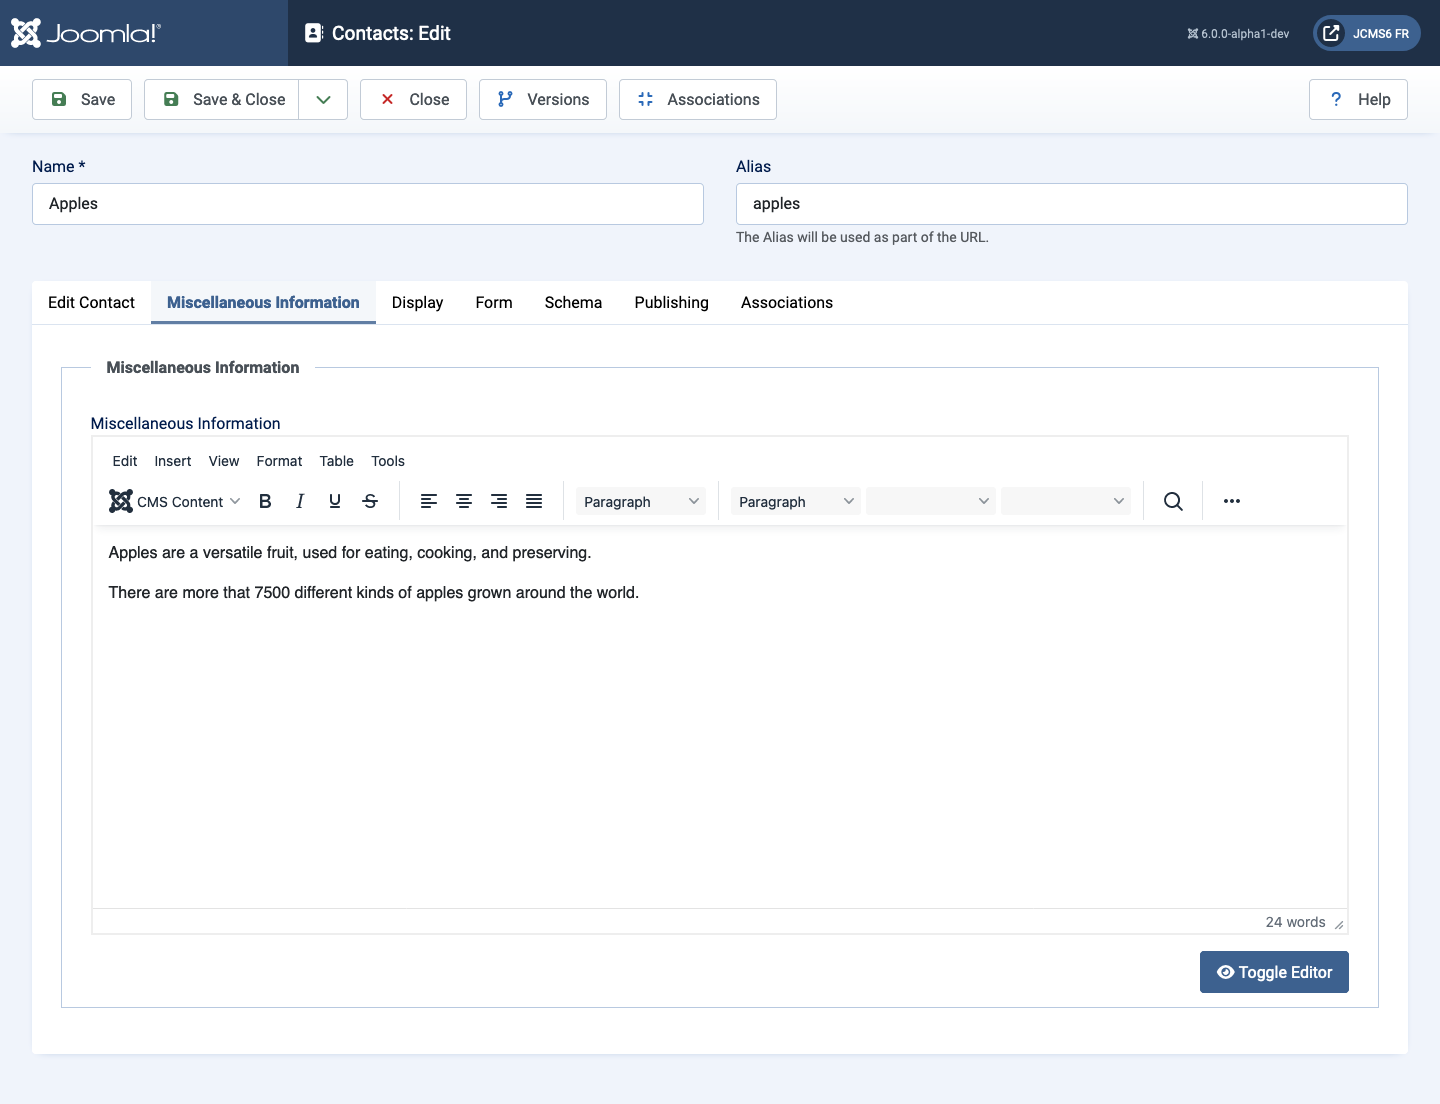
Task: Click Toggle Editor button
Action: click(x=1274, y=972)
